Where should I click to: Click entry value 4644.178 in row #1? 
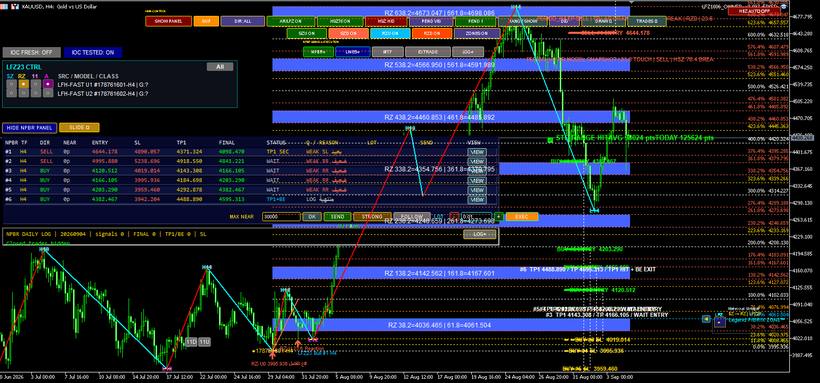click(104, 152)
